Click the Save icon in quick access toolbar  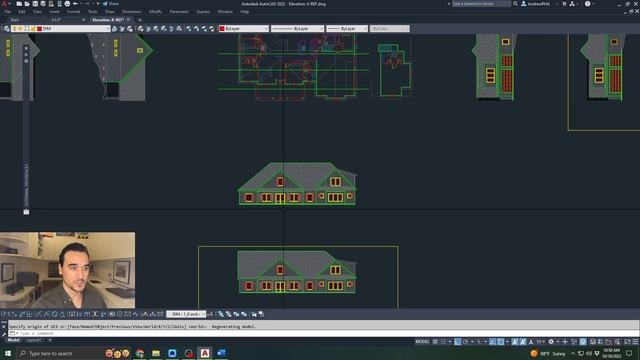point(35,4)
